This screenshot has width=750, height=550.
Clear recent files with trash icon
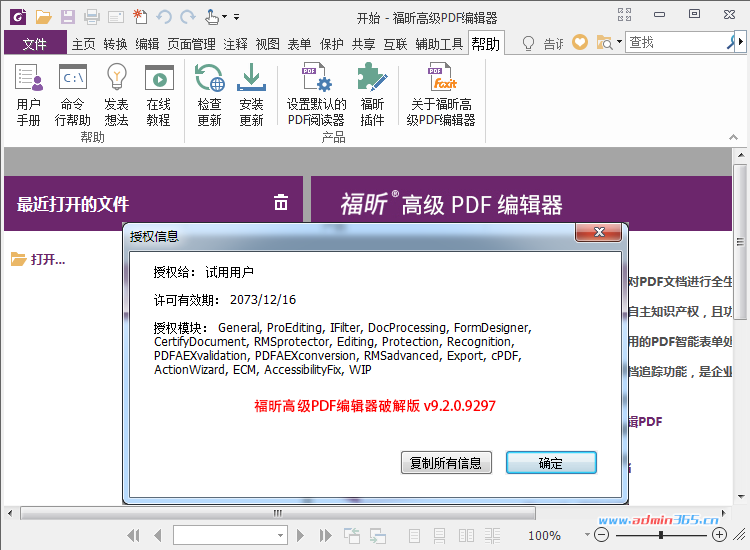pos(281,203)
